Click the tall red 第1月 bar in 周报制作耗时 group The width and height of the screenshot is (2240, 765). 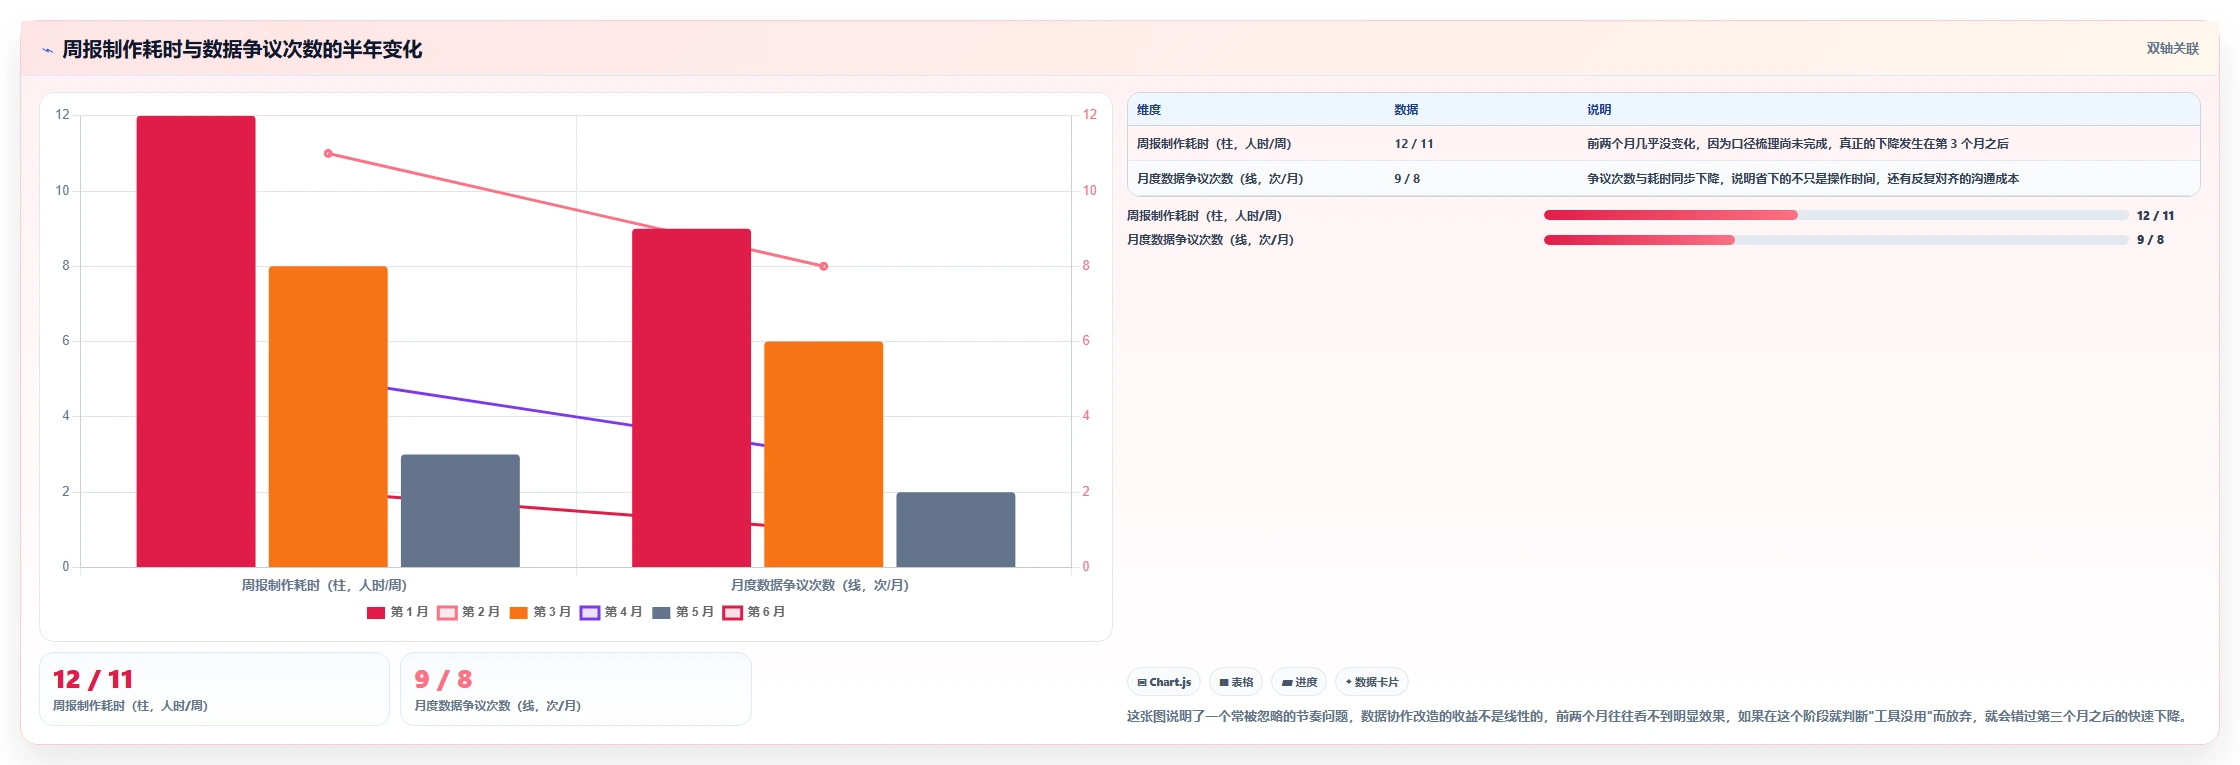point(196,341)
